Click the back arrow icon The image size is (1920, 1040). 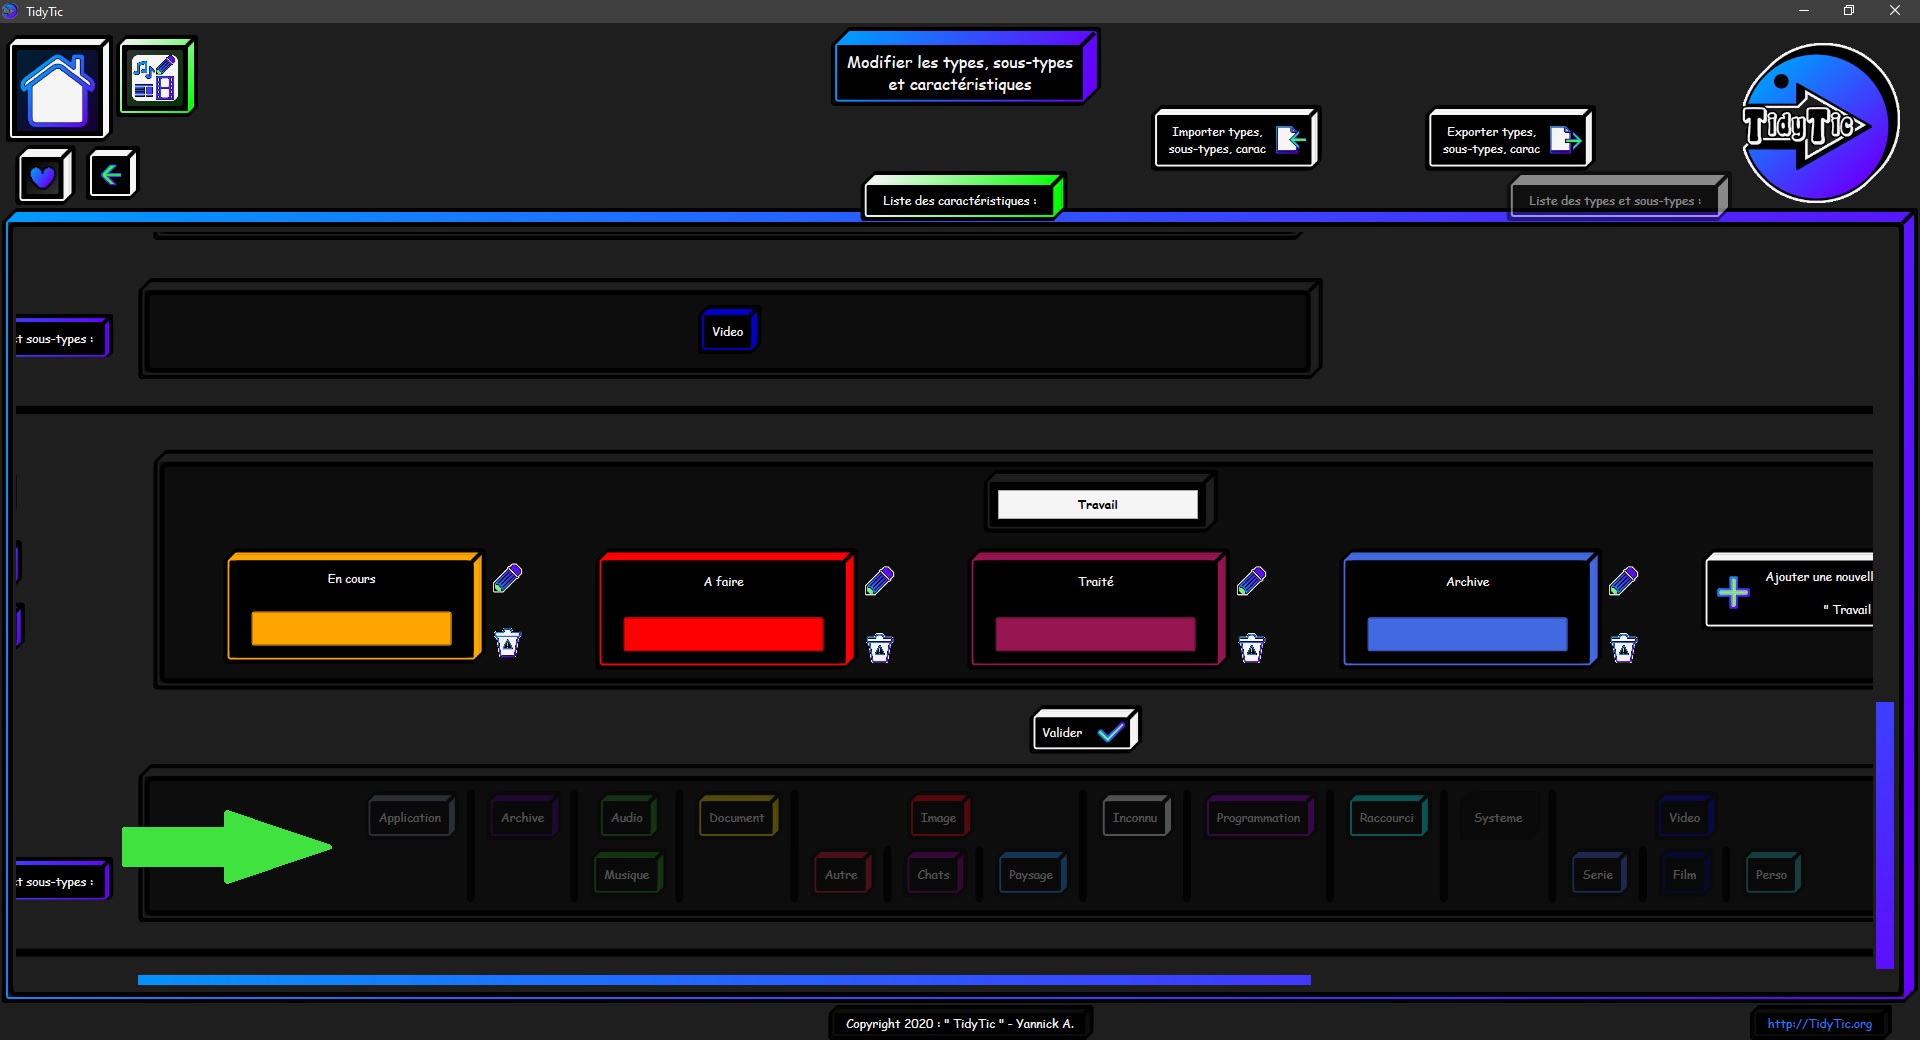111,175
